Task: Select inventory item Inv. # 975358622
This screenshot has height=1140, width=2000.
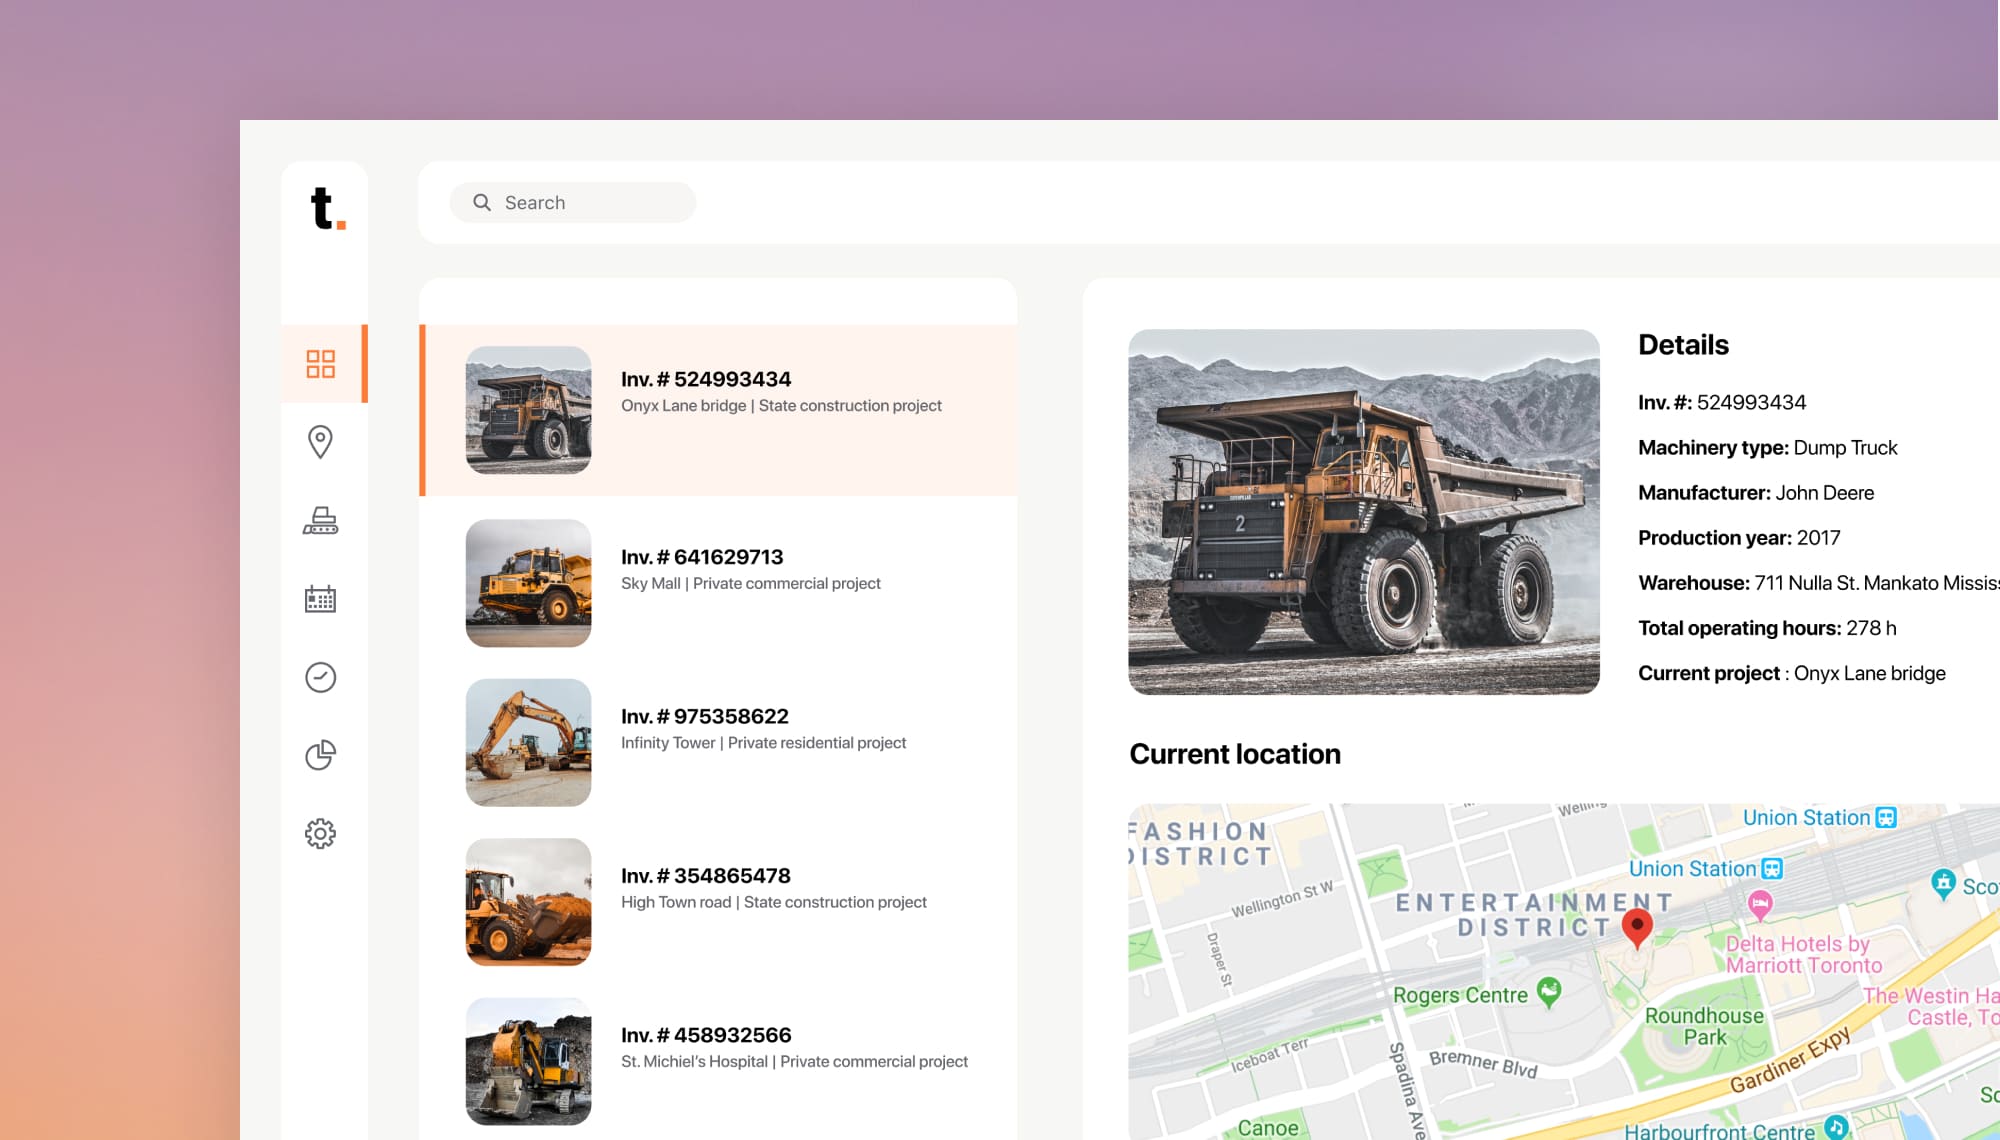Action: (718, 742)
